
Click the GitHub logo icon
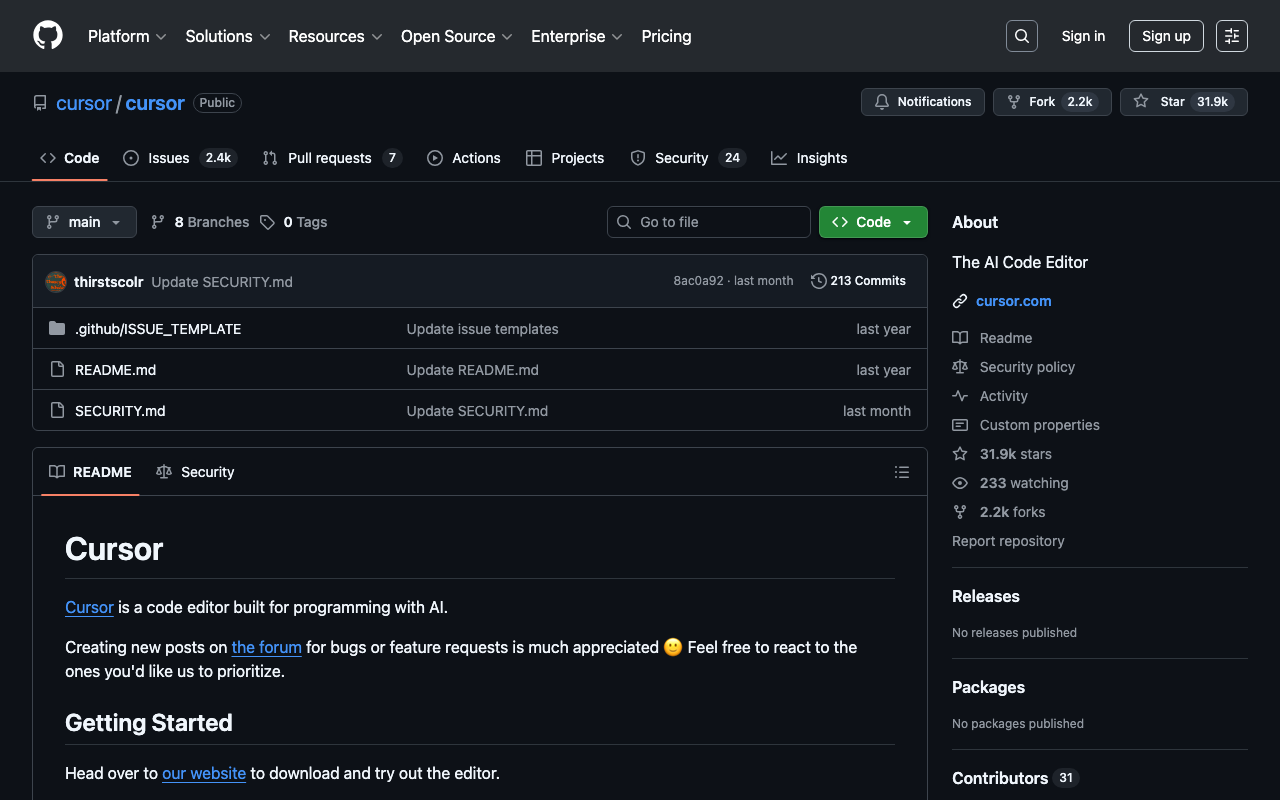[x=48, y=36]
